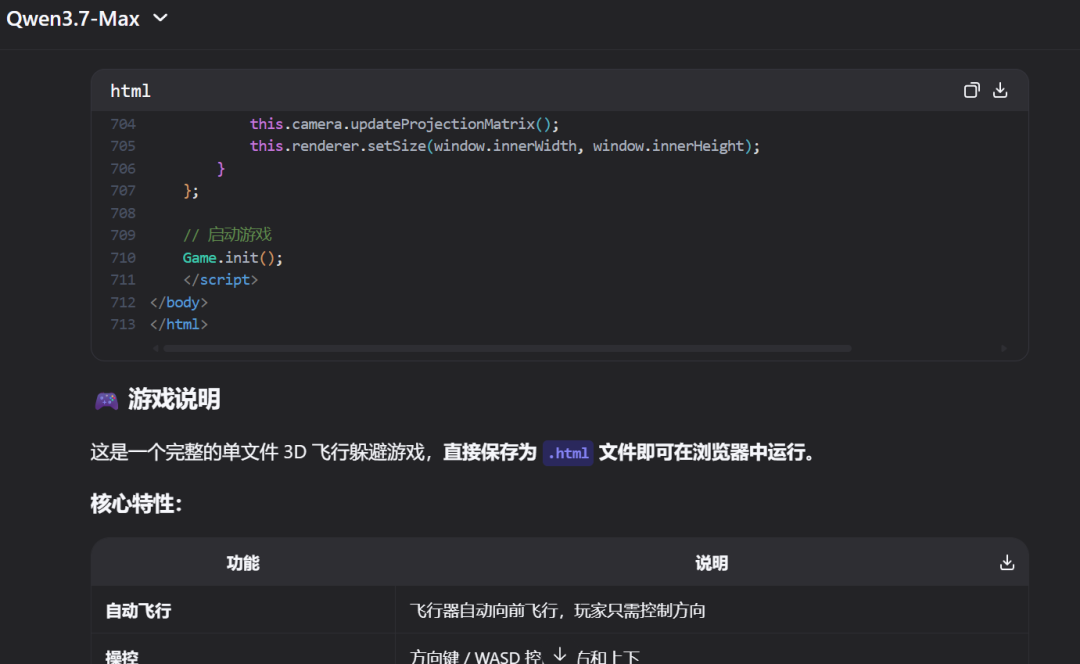Click the '</script>' closing tag line
This screenshot has height=664, width=1080.
[220, 280]
